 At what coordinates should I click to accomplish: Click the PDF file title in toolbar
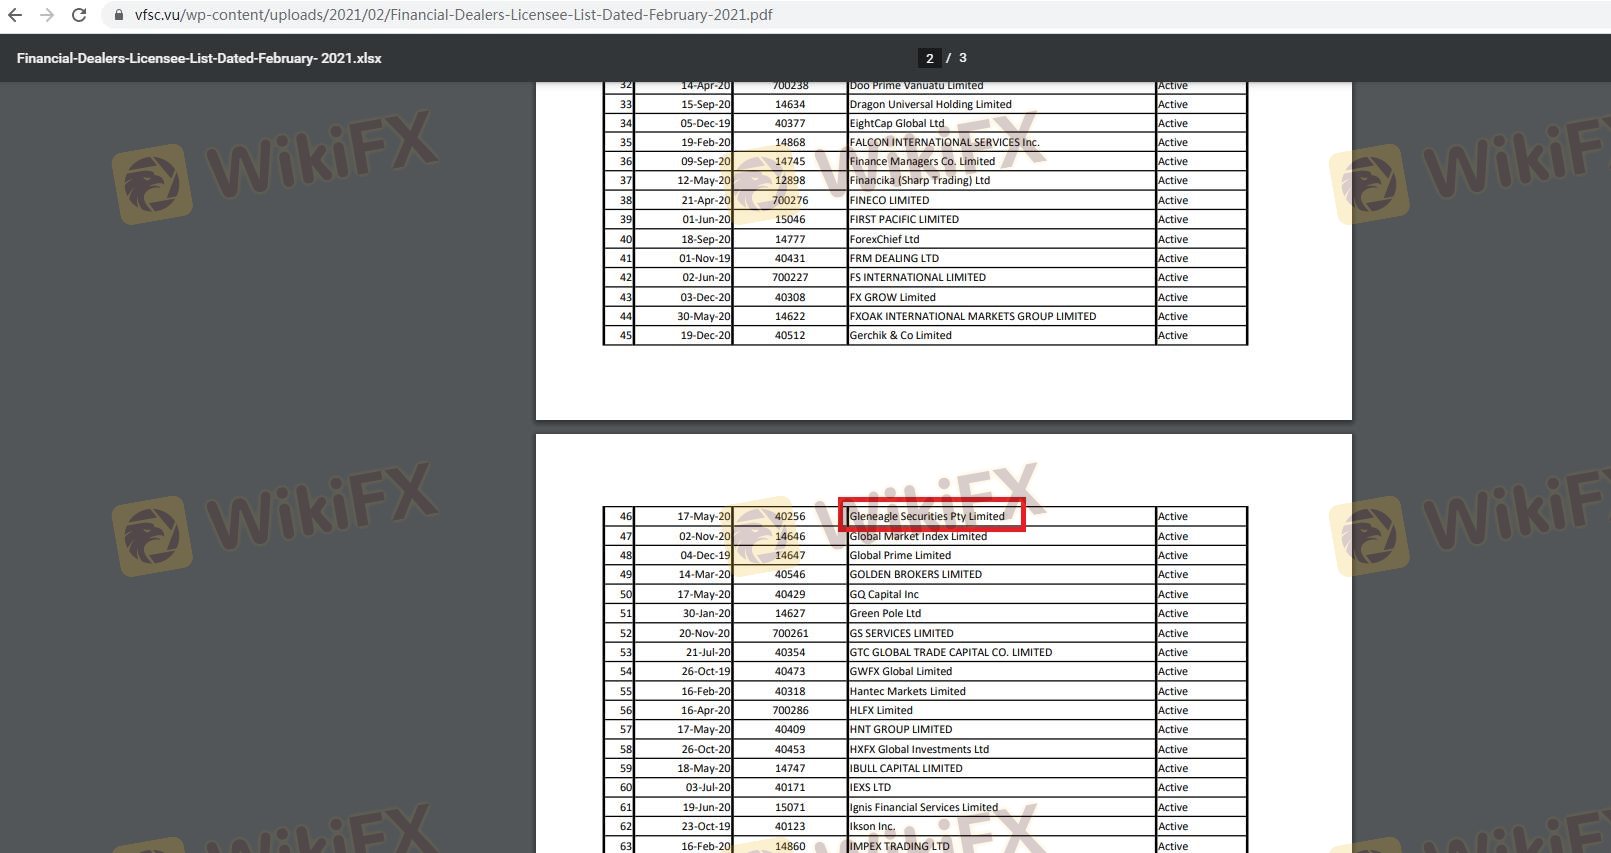coord(199,58)
